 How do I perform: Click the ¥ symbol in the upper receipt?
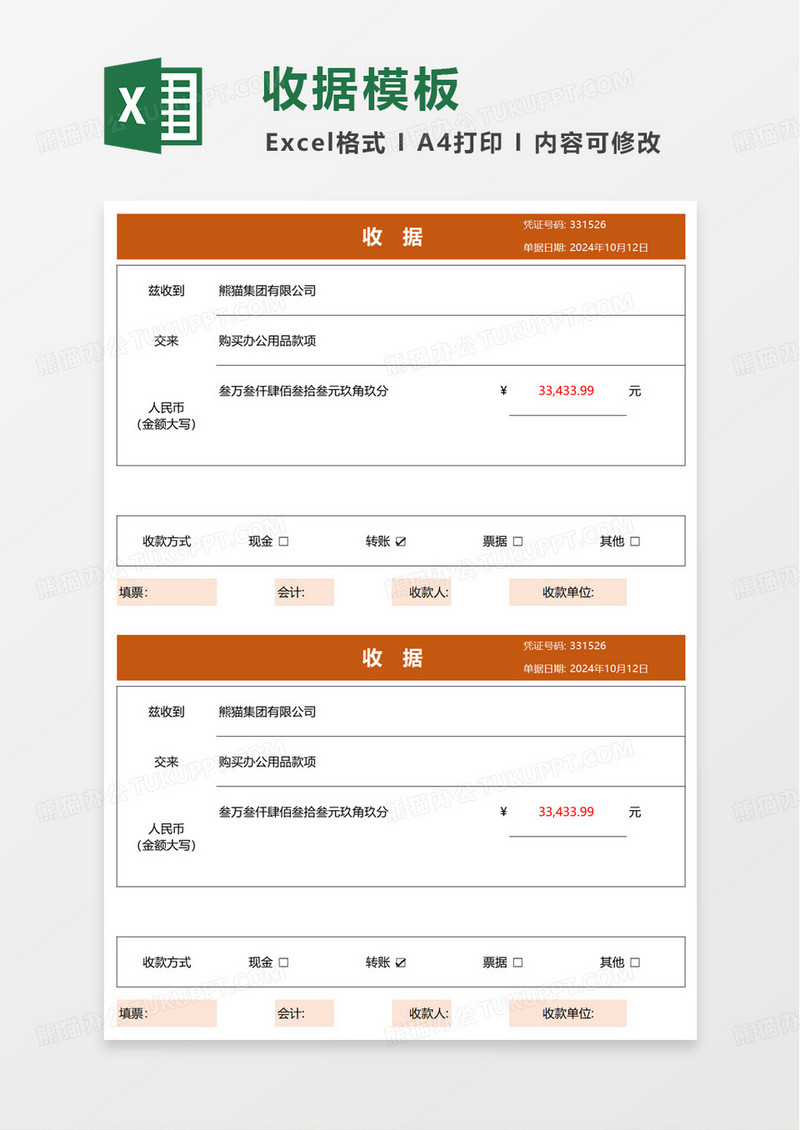pyautogui.click(x=503, y=391)
